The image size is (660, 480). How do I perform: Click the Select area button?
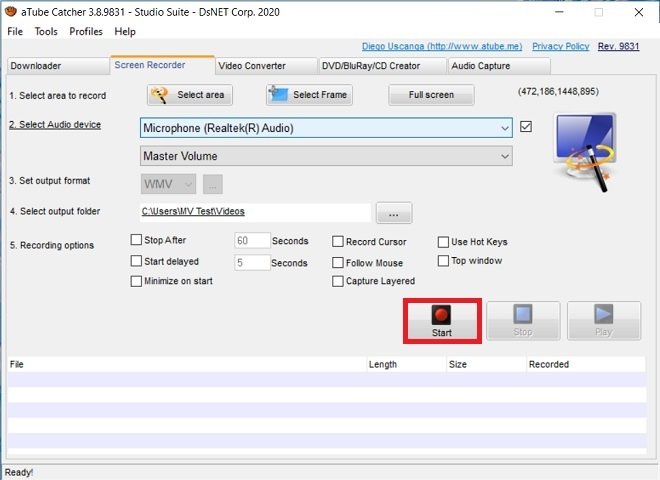coord(190,95)
